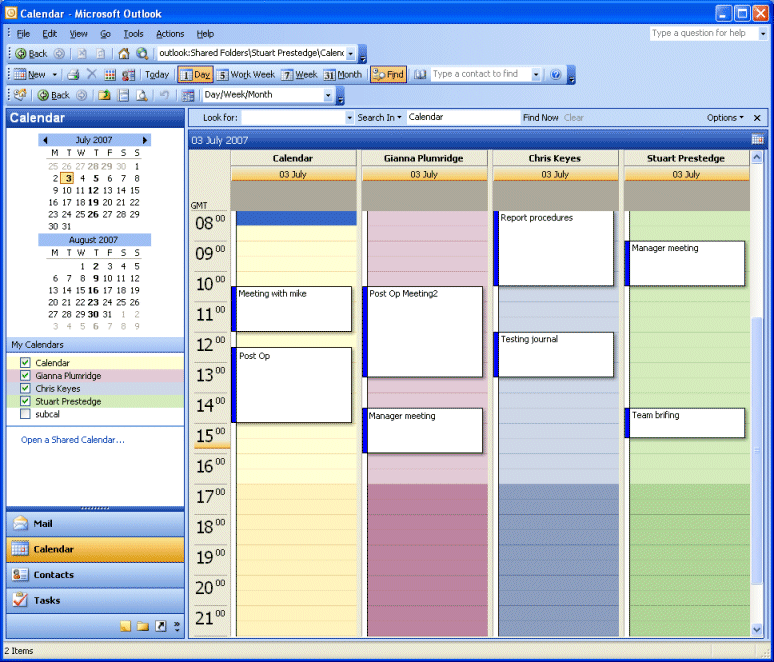774x662 pixels.
Task: Click the Plan a Meeting icon
Action: click(128, 75)
